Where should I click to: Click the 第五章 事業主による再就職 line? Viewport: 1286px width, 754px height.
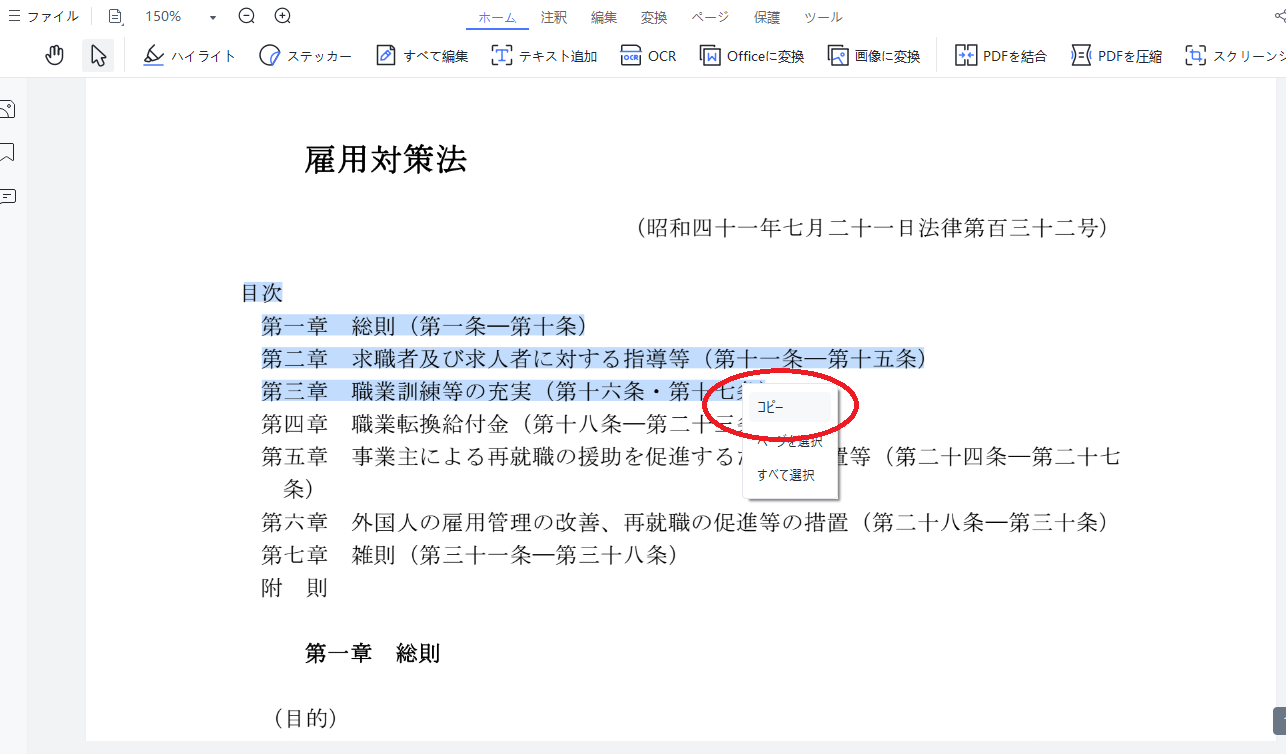point(691,472)
